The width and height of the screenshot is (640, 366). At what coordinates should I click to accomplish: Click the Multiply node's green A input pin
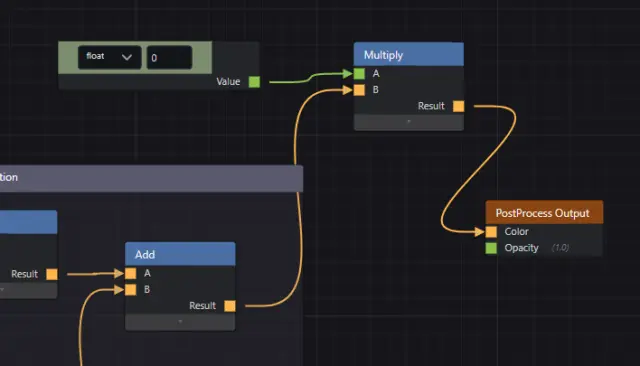pyautogui.click(x=359, y=74)
